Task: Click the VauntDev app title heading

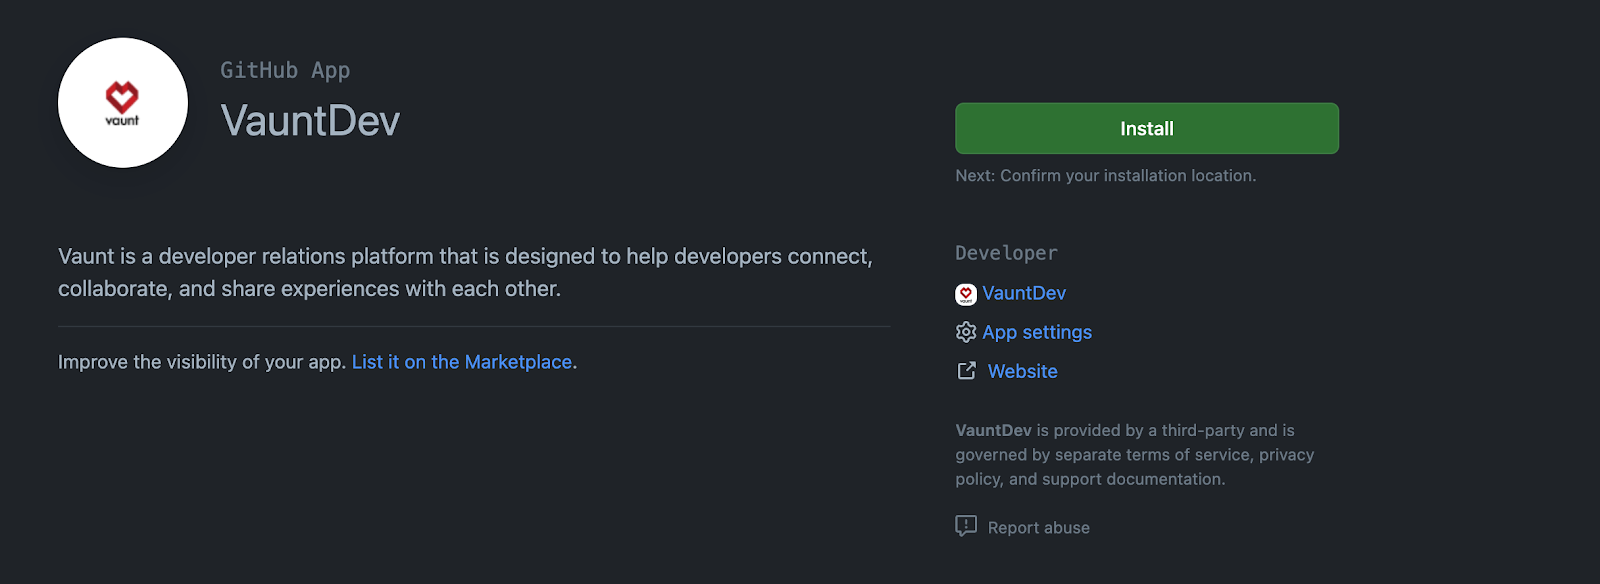Action: point(310,121)
